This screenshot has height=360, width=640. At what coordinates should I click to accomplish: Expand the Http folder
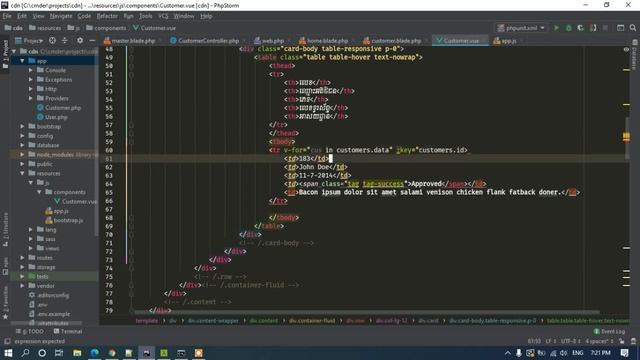click(31, 89)
